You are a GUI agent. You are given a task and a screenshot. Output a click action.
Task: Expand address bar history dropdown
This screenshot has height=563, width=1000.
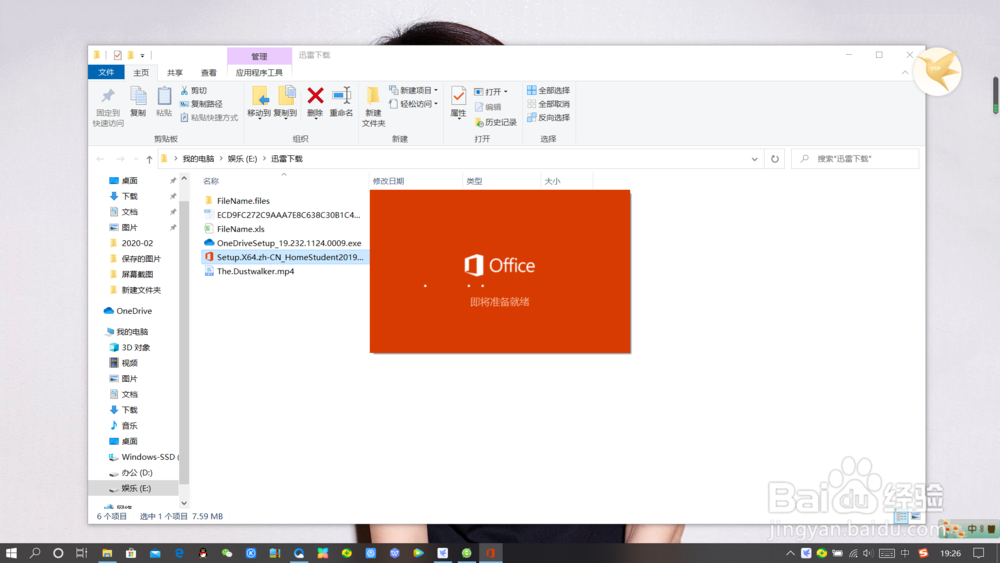click(754, 159)
